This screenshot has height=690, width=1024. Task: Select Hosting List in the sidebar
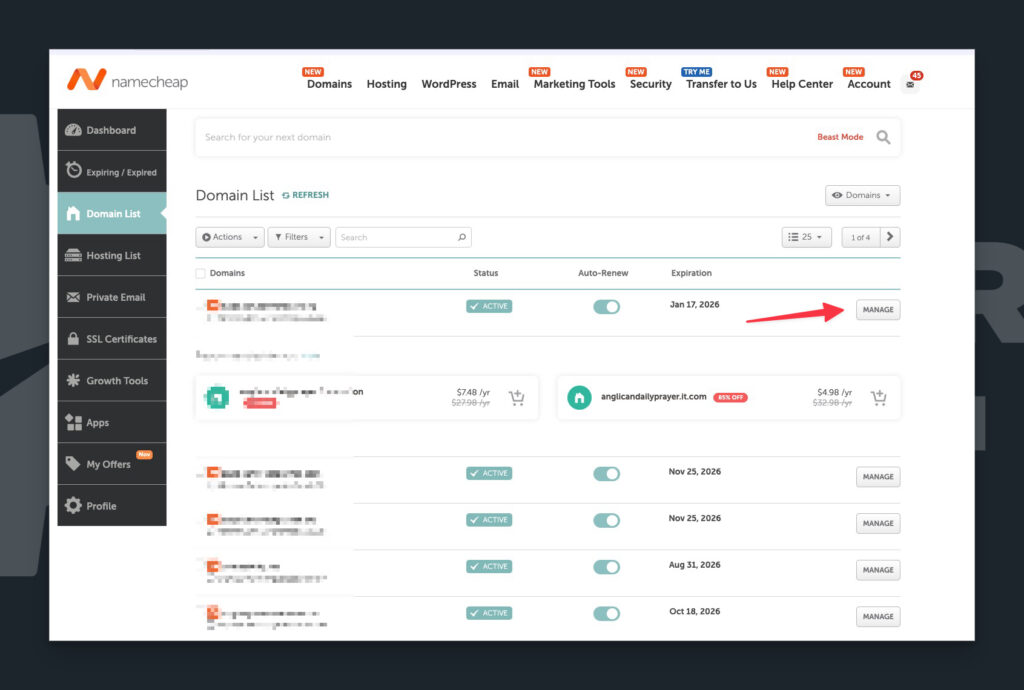tap(112, 256)
